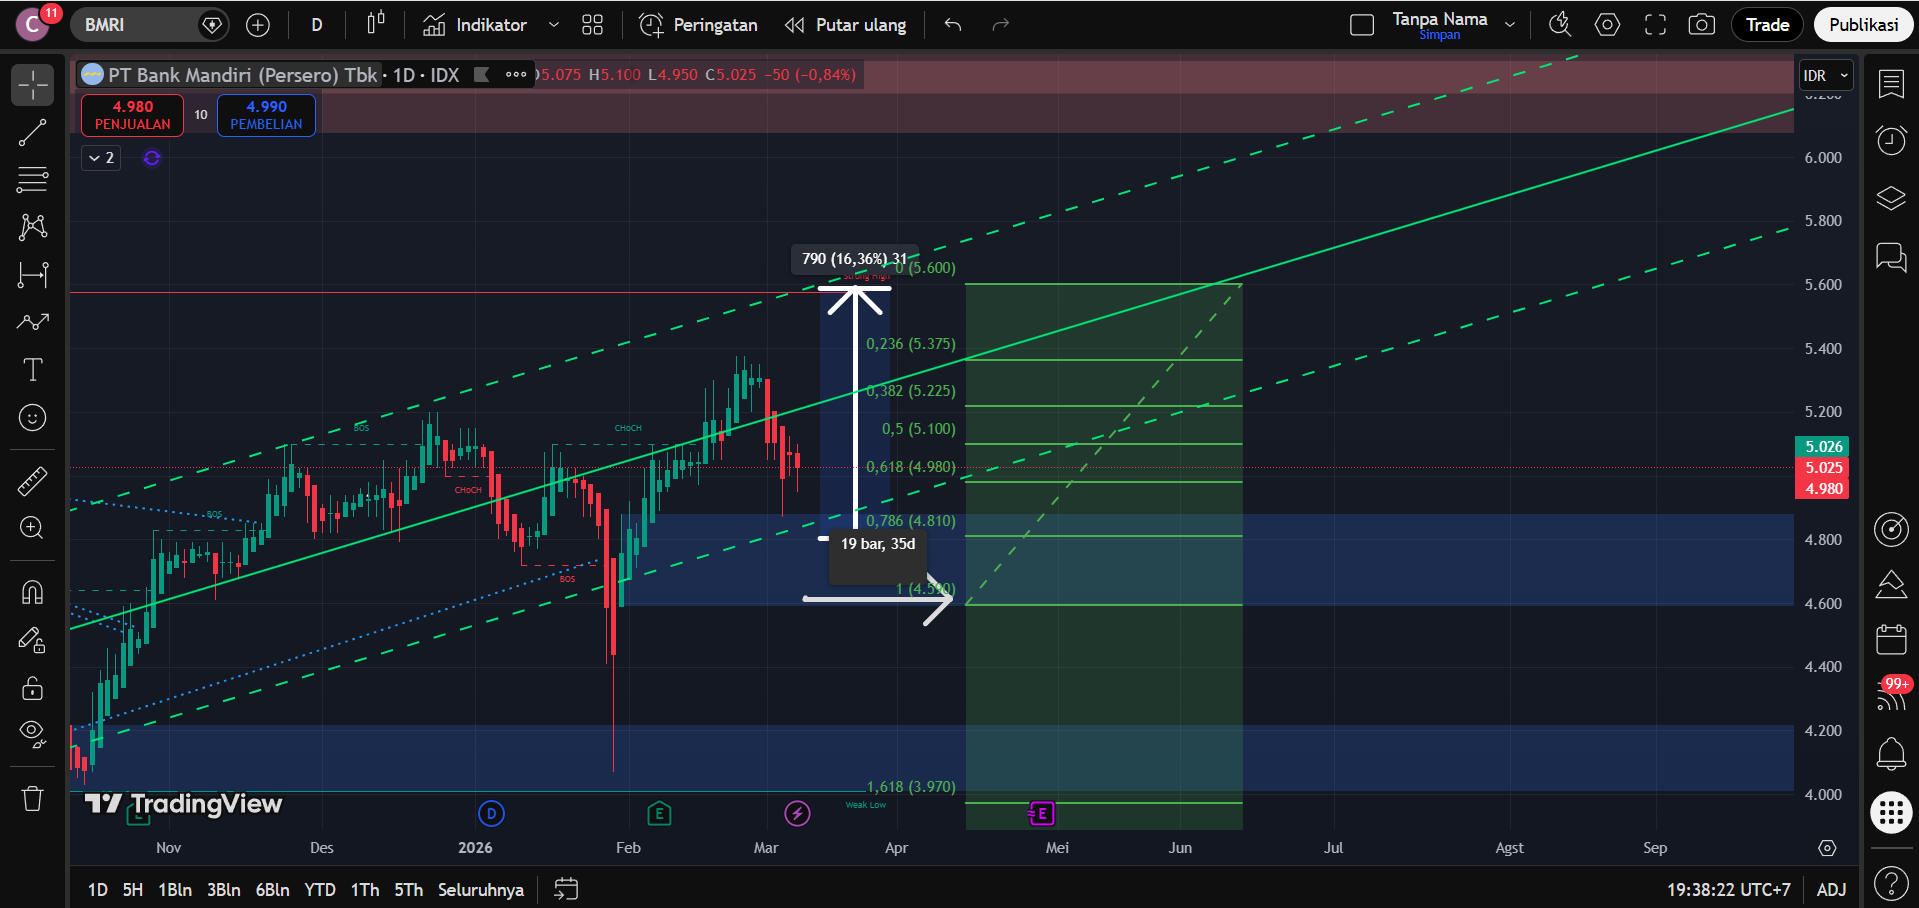Image resolution: width=1919 pixels, height=908 pixels.
Task: Select the crosshair cursor tool
Action: coord(33,85)
